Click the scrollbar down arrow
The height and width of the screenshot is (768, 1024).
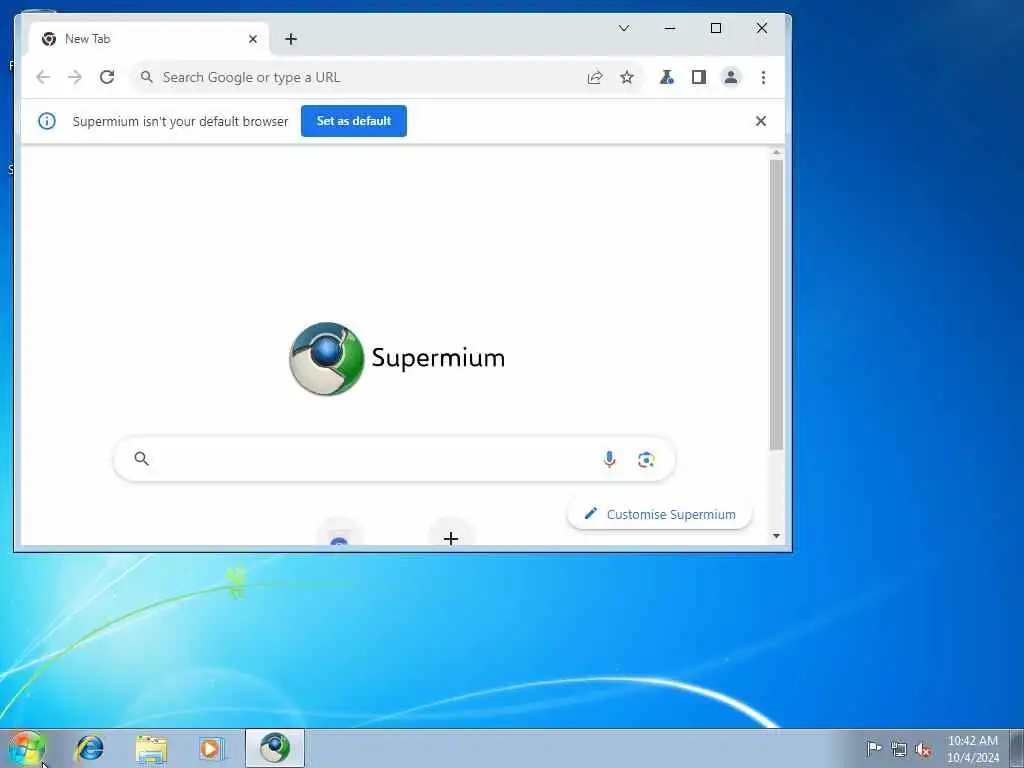(x=776, y=536)
